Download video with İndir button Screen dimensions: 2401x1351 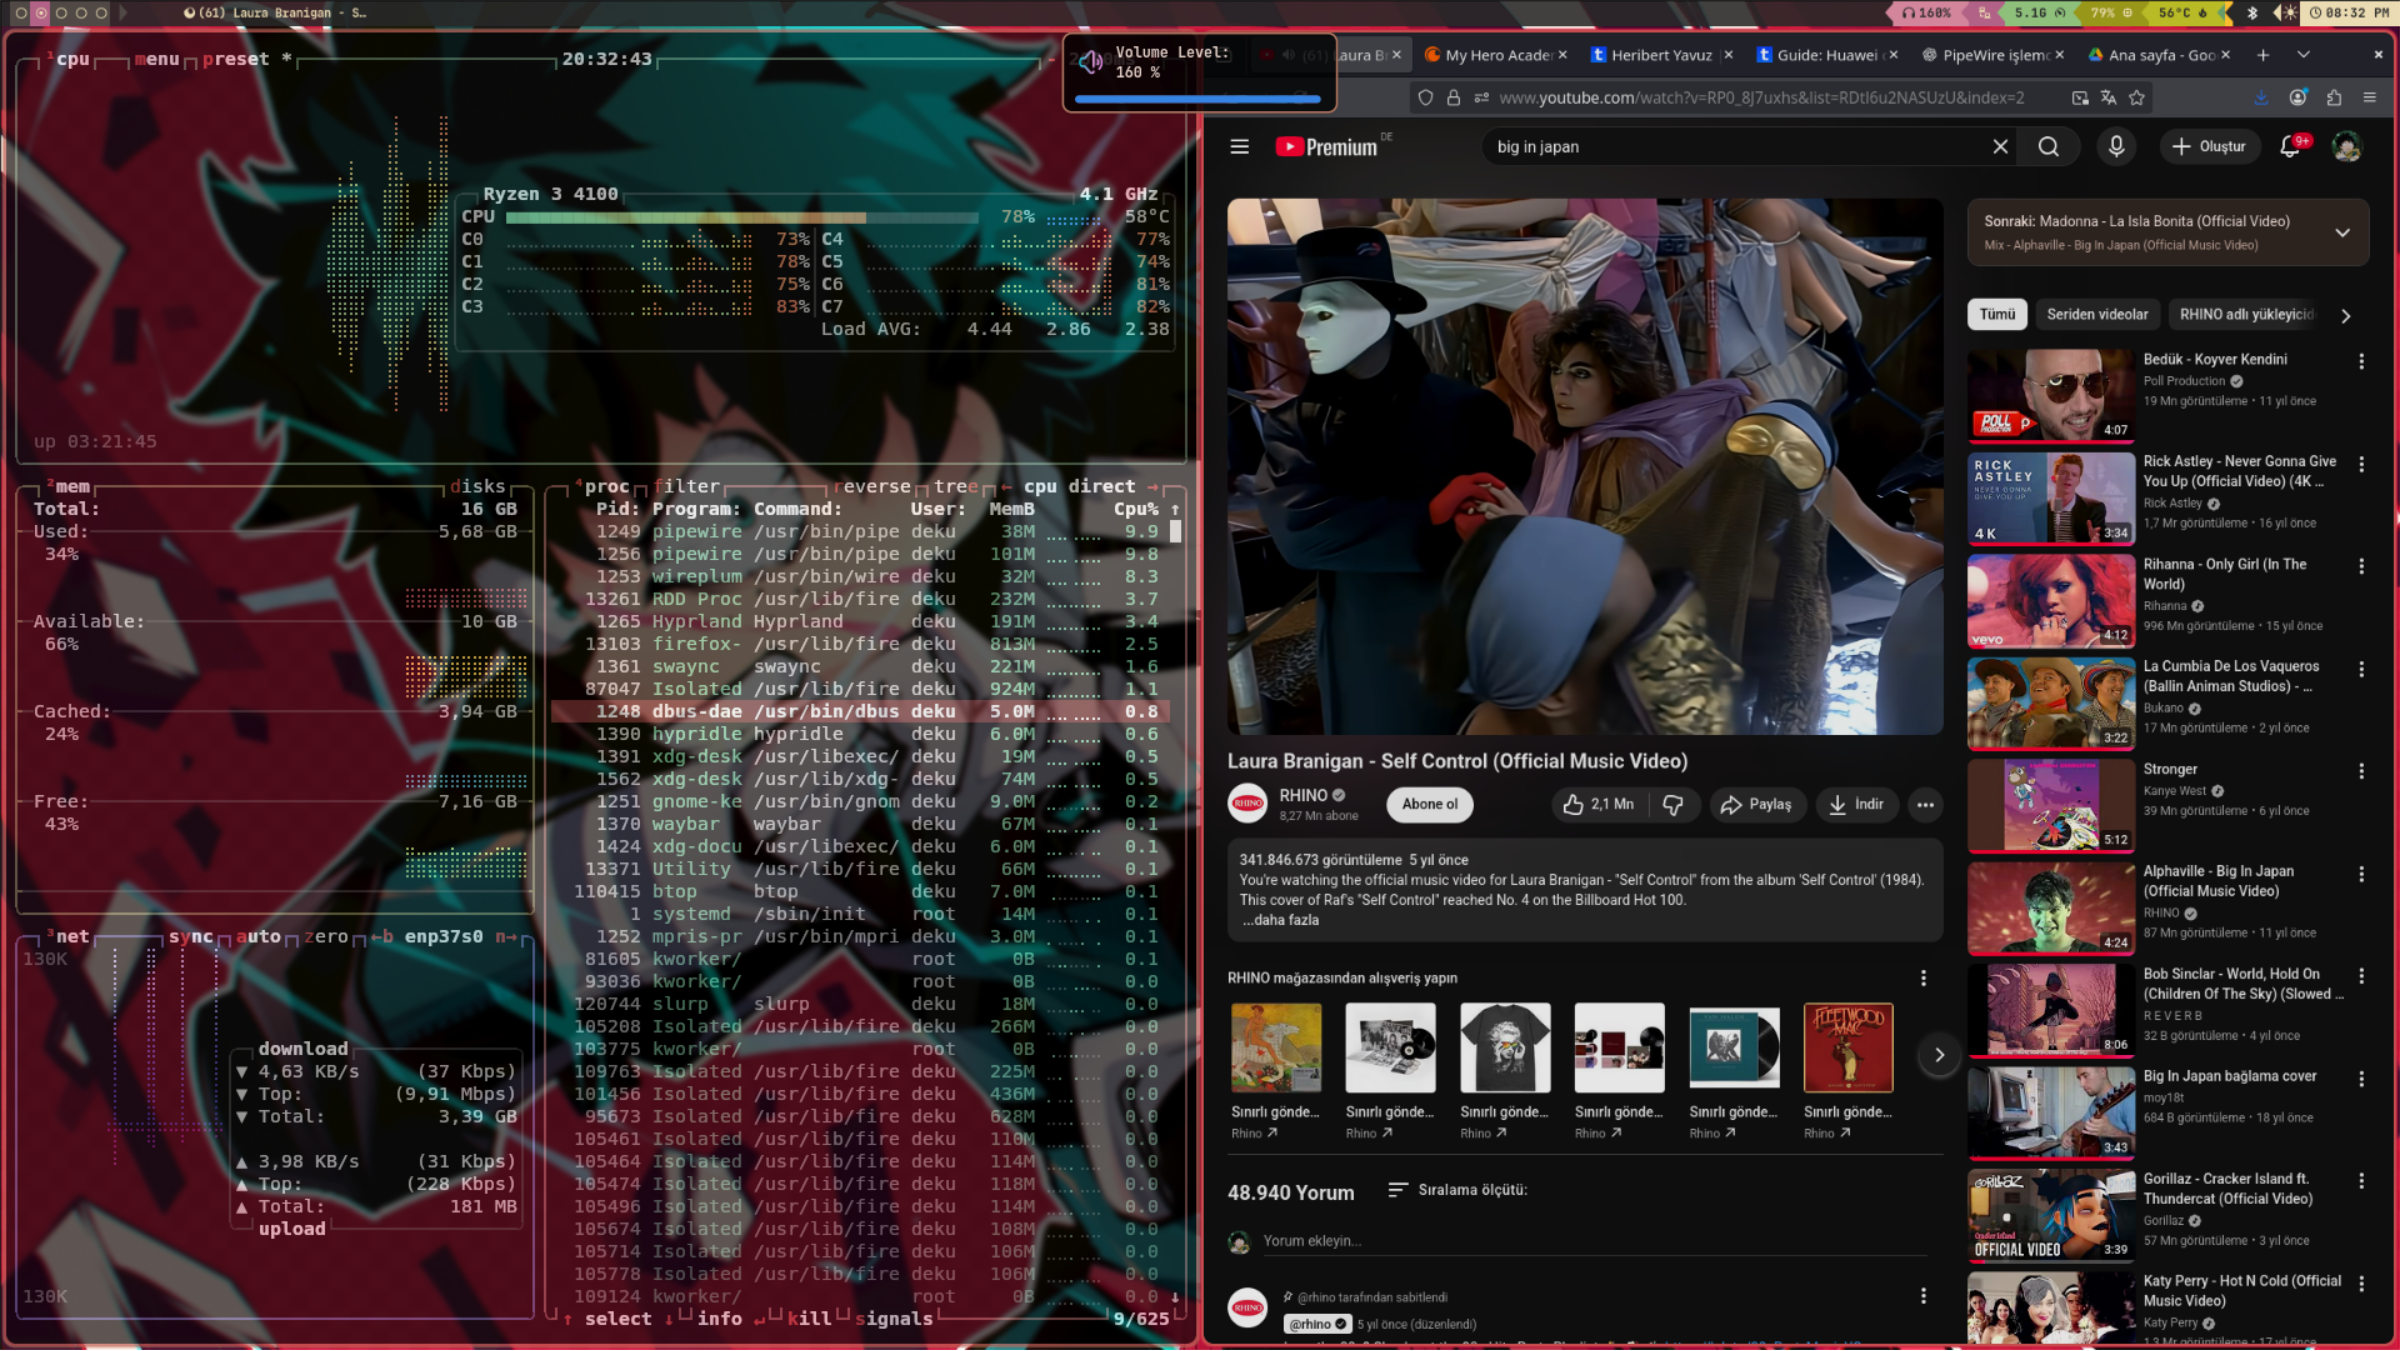pyautogui.click(x=1856, y=804)
